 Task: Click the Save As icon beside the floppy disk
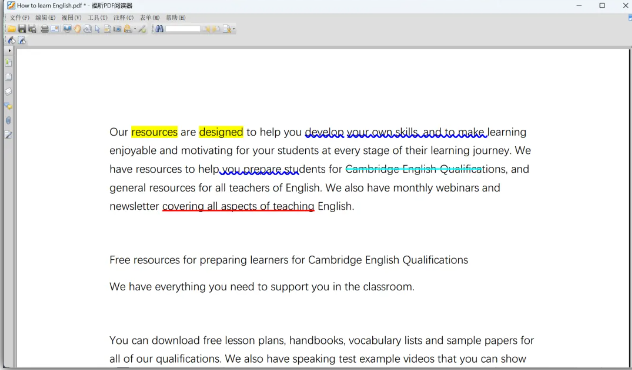[32, 29]
